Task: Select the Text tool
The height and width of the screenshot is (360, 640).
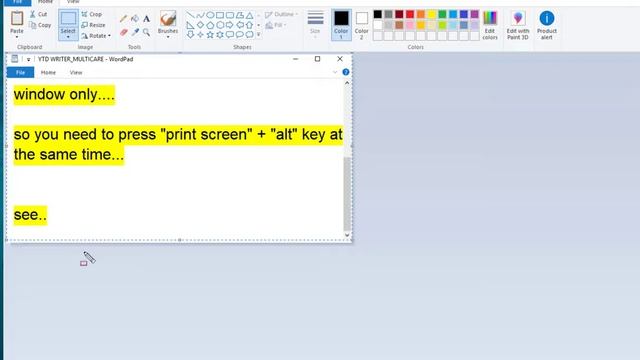Action: (147, 18)
